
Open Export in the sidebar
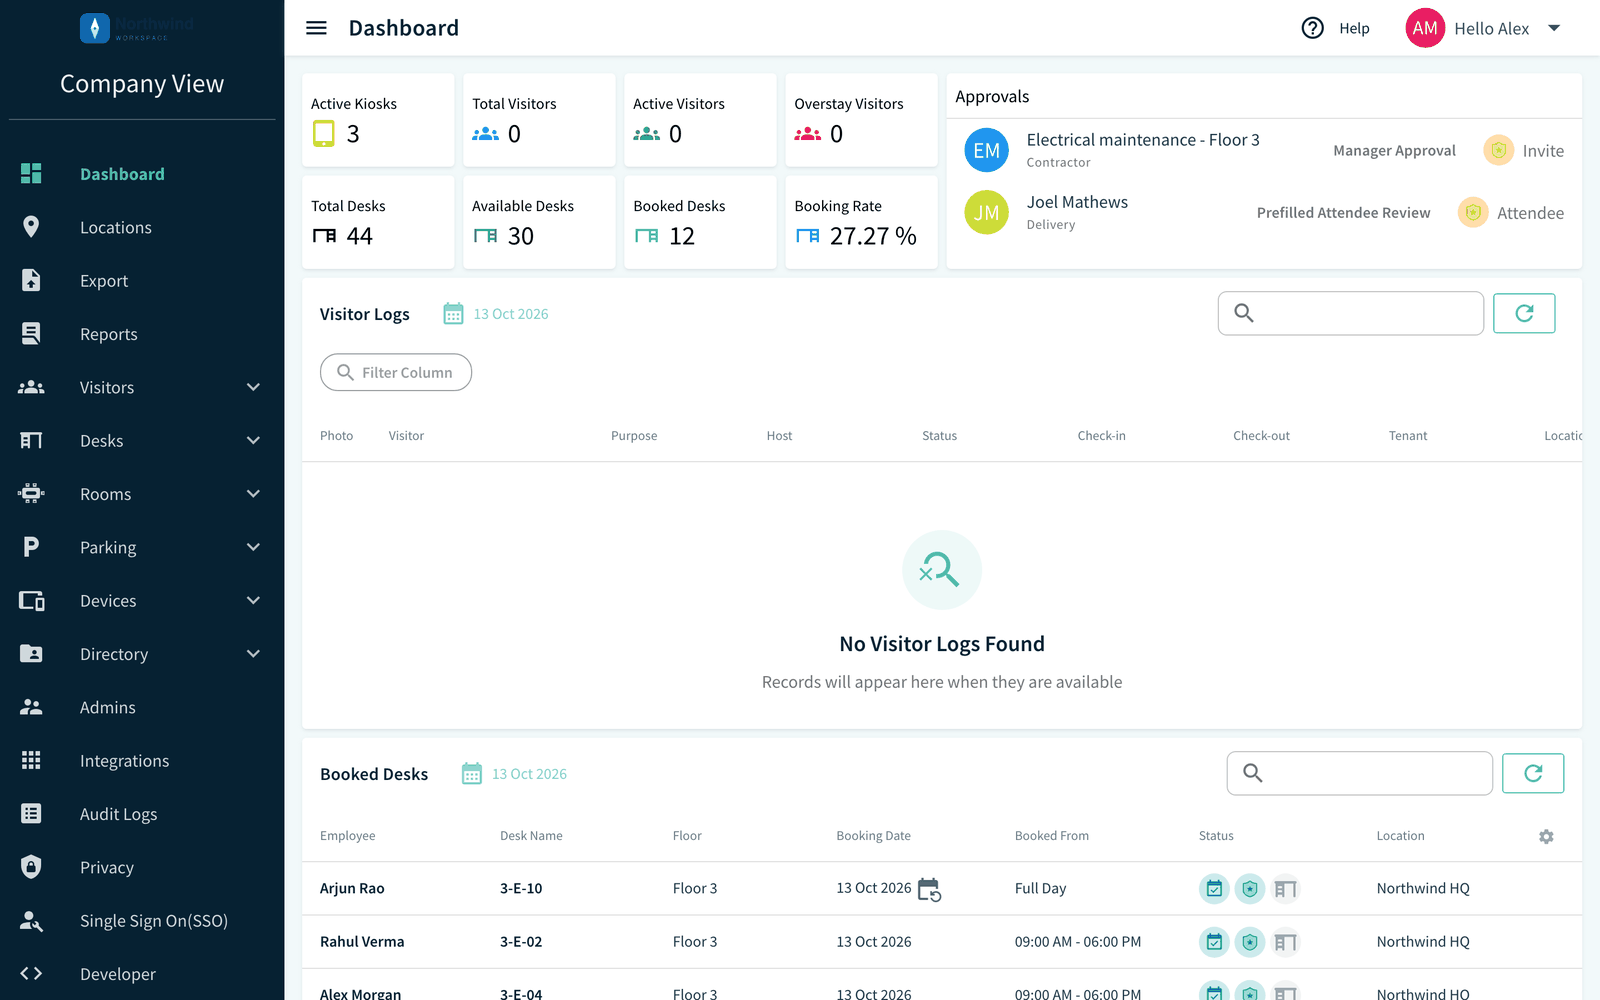142,281
